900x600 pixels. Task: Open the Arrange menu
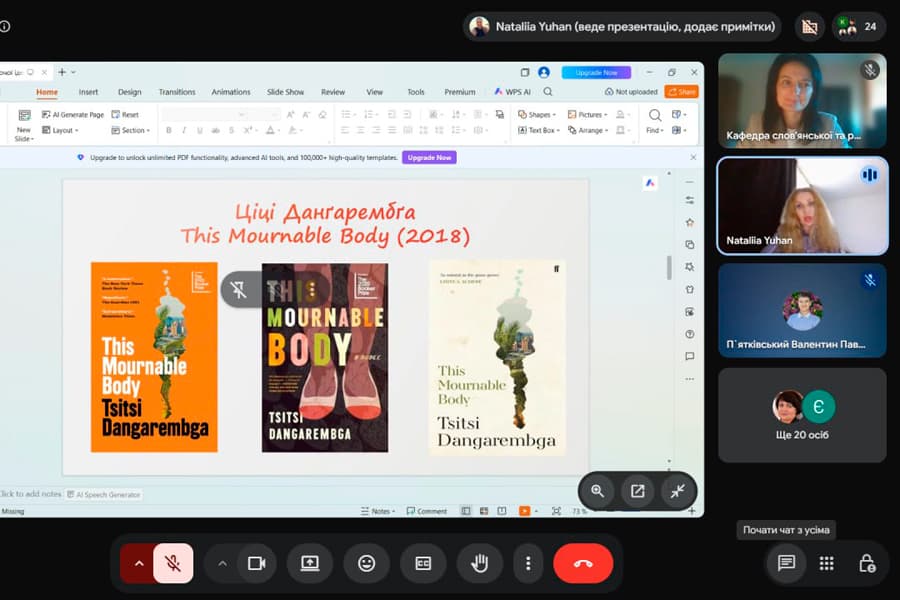(x=588, y=130)
